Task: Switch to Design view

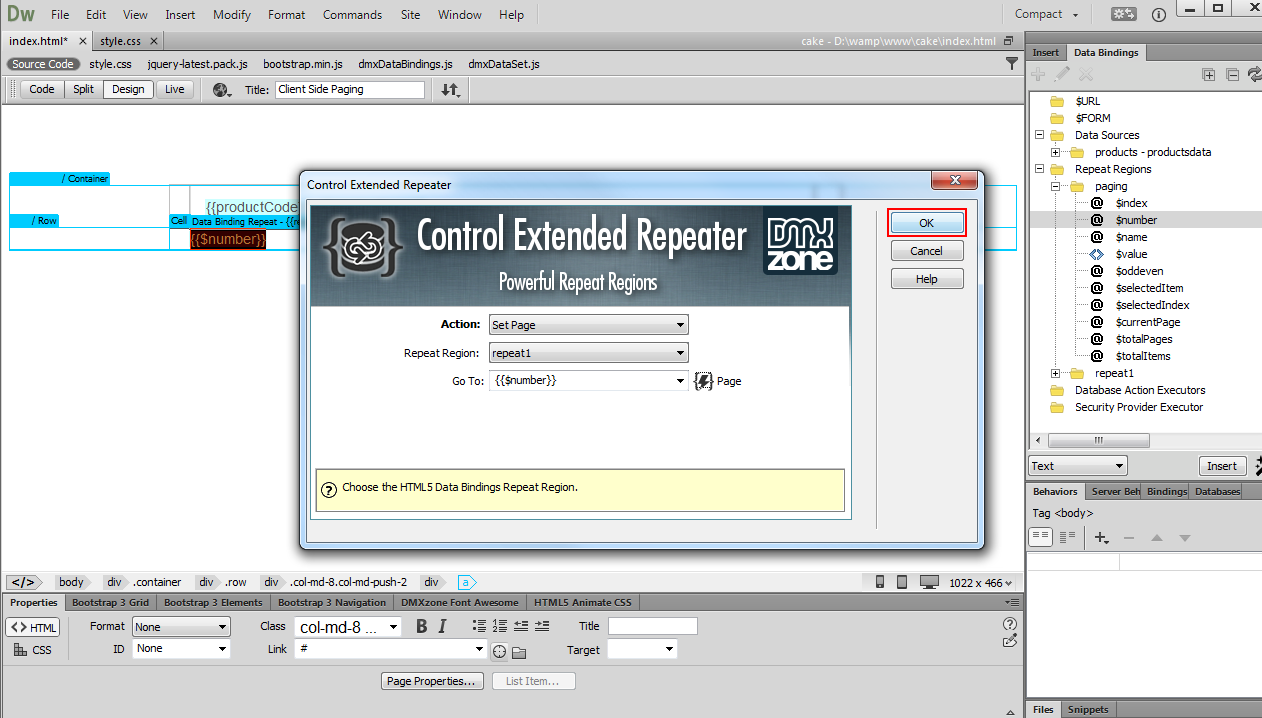Action: [128, 89]
